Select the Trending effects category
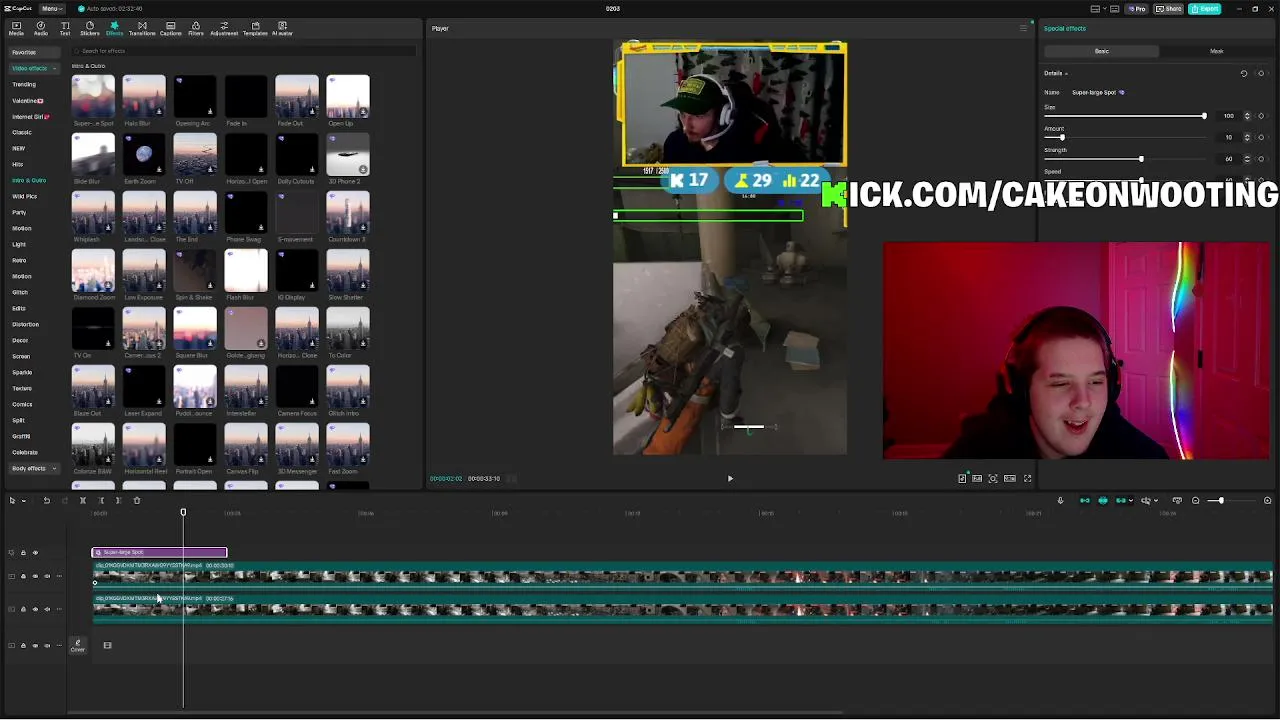 click(x=24, y=84)
